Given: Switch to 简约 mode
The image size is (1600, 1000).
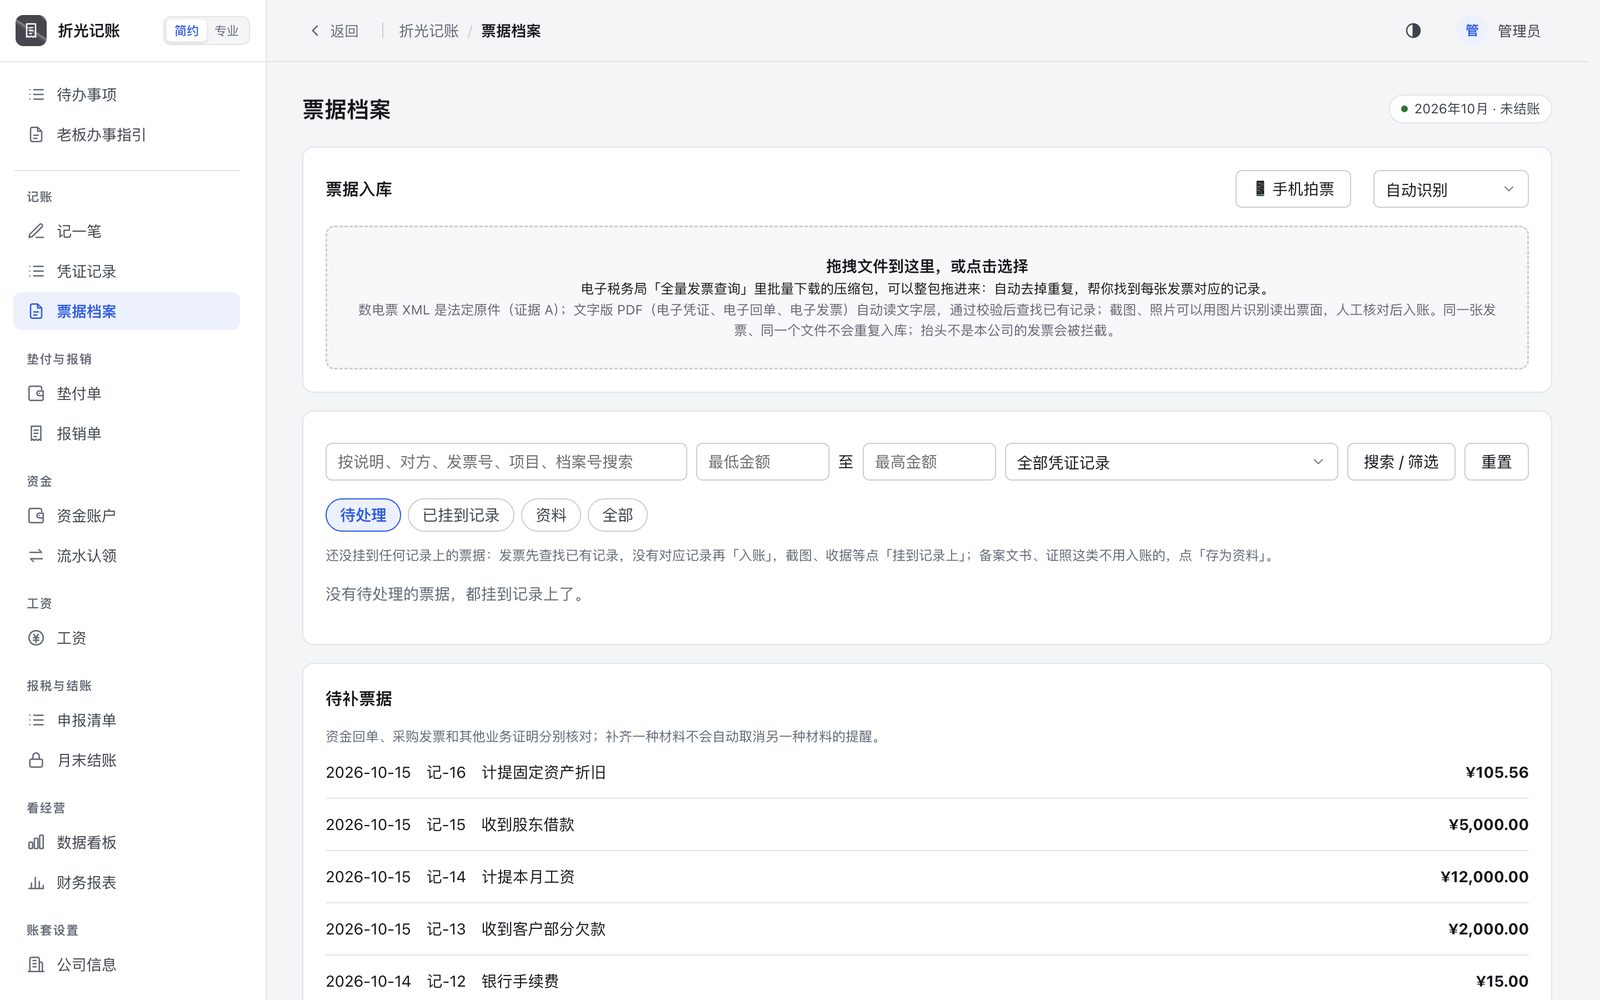Looking at the screenshot, I should [187, 31].
